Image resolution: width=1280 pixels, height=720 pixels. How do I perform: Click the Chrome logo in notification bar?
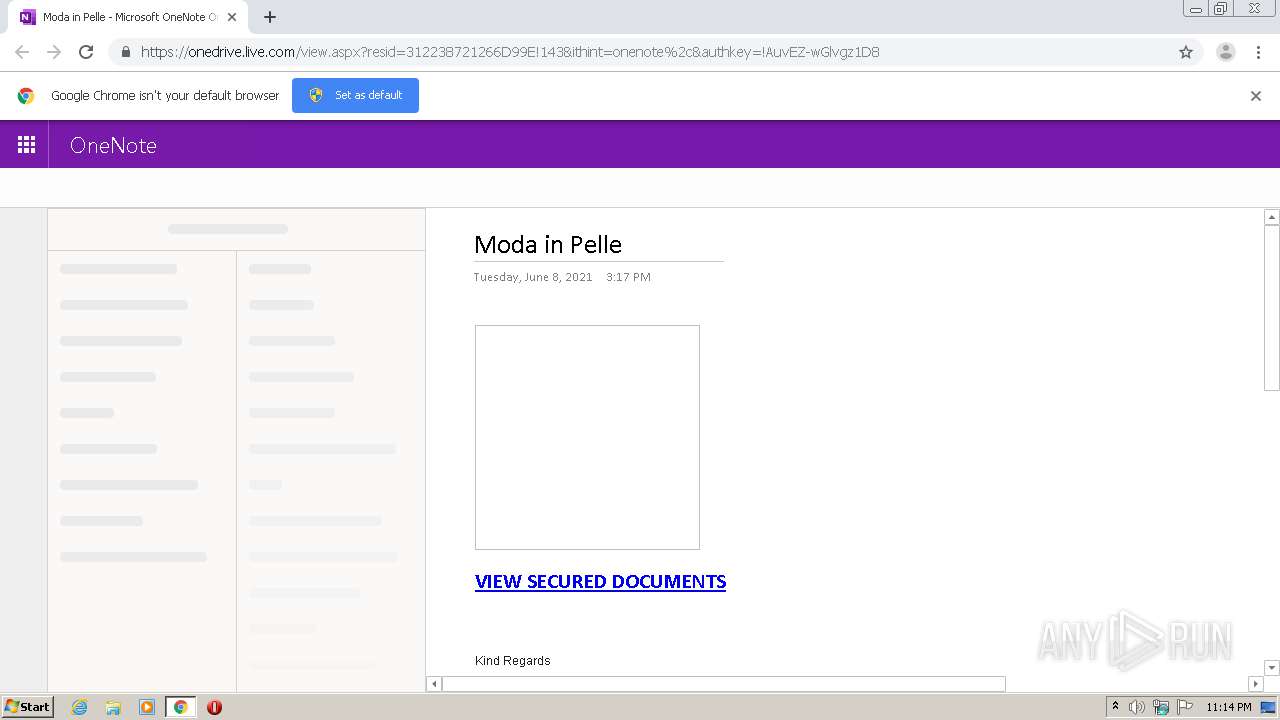pyautogui.click(x=26, y=96)
